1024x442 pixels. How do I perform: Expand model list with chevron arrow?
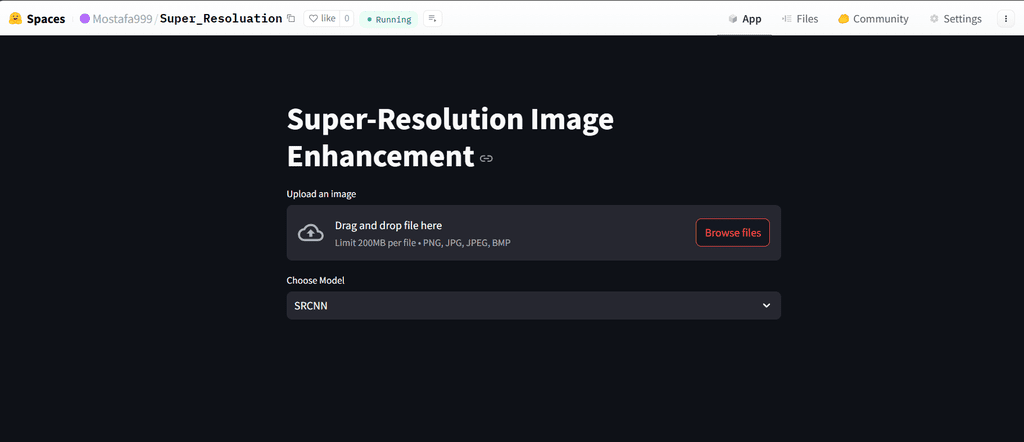(x=766, y=306)
